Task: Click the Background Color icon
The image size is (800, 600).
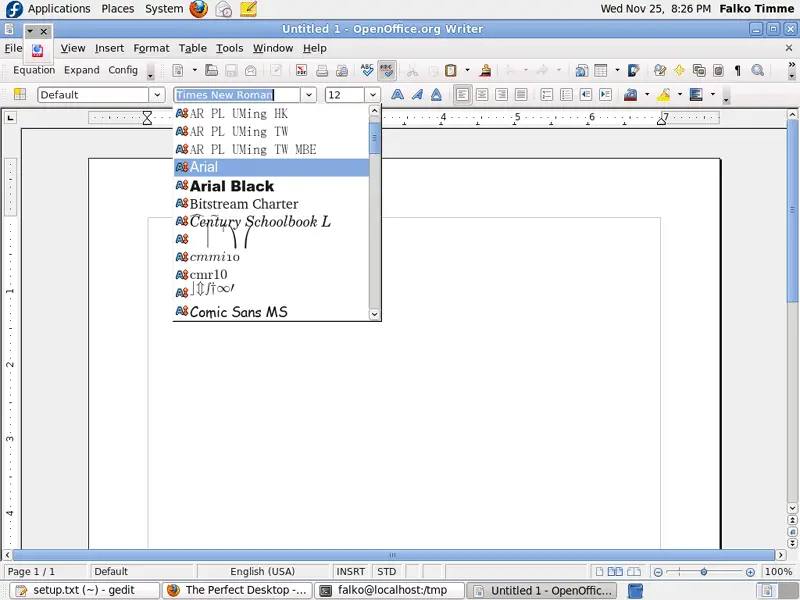Action: click(x=696, y=94)
